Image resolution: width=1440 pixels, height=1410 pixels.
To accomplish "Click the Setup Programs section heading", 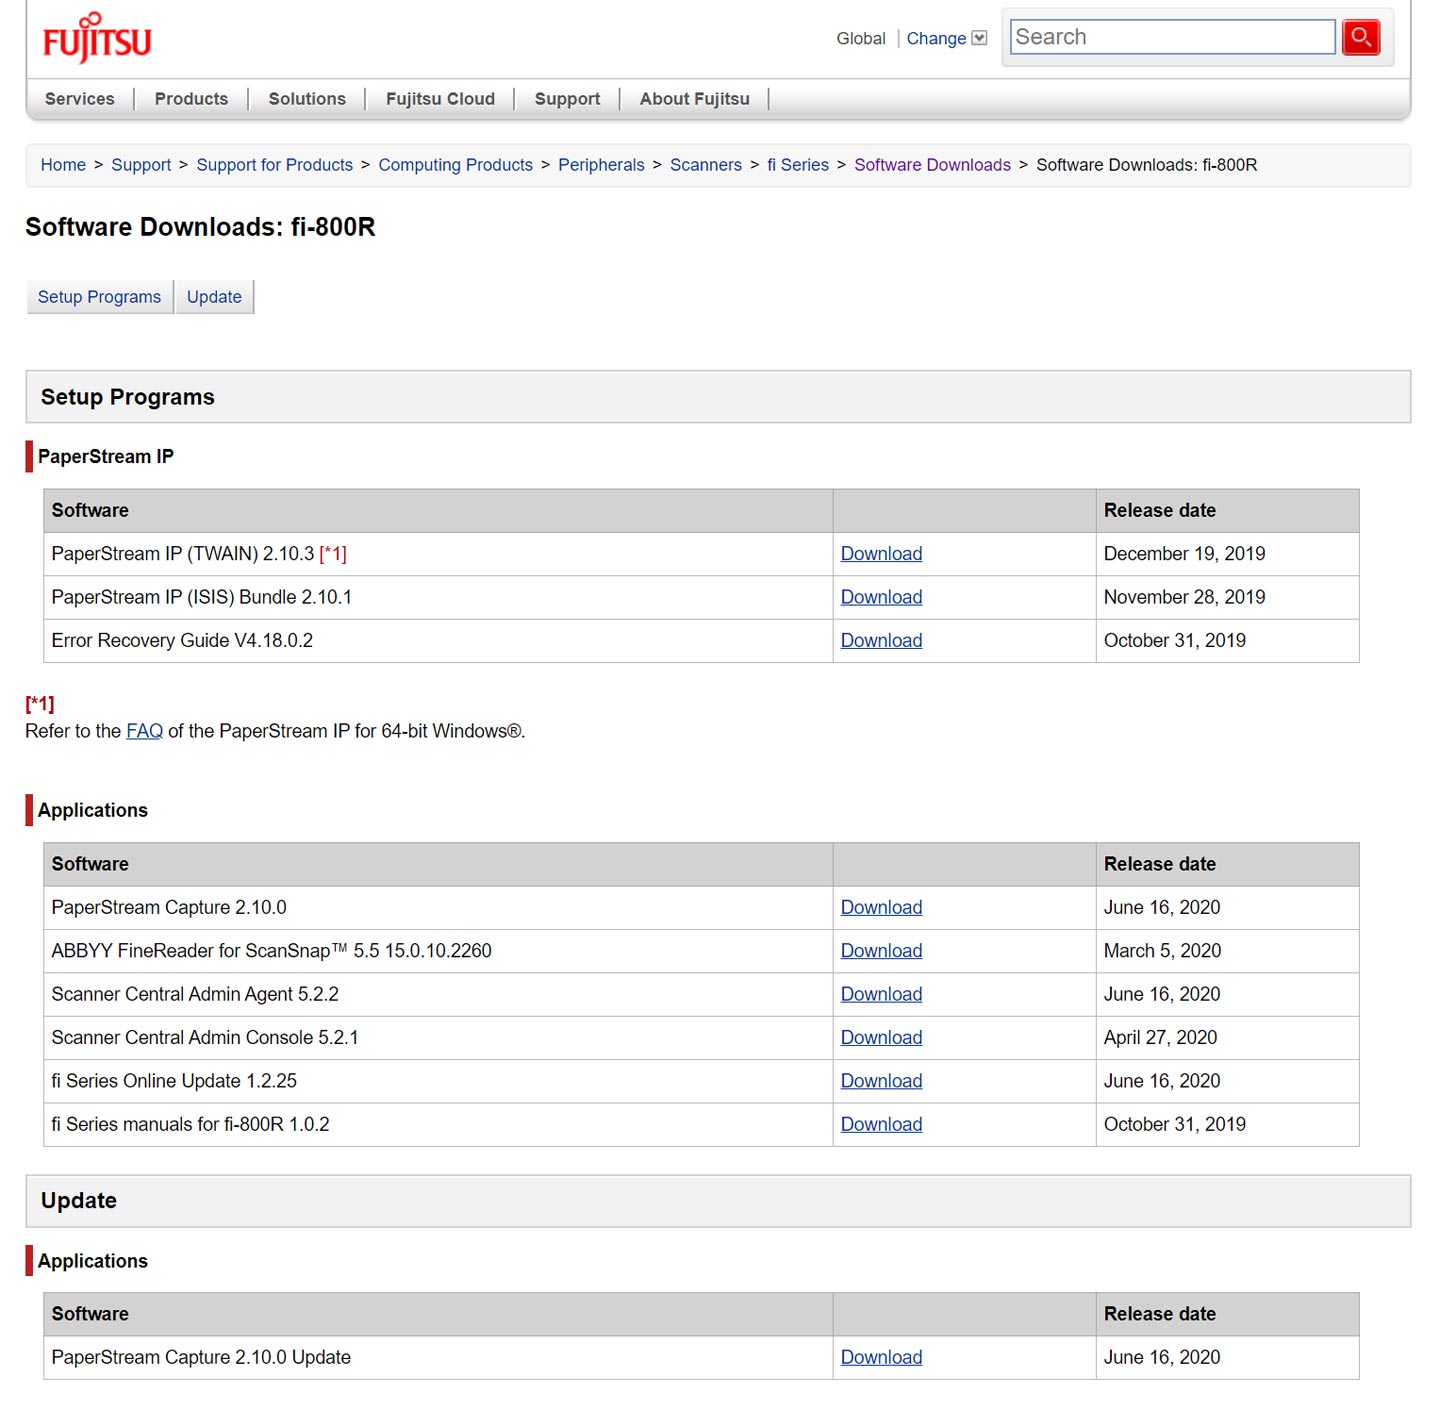I will click(x=127, y=397).
